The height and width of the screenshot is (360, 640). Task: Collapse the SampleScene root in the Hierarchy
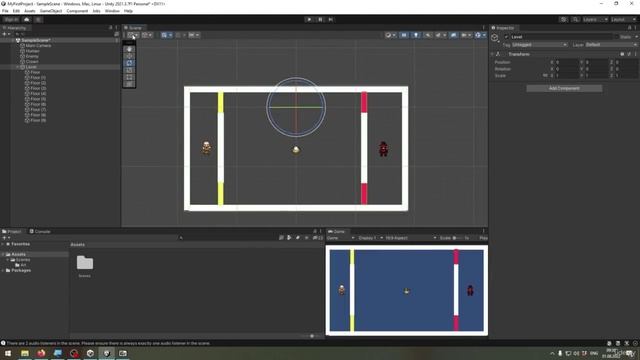[12, 40]
